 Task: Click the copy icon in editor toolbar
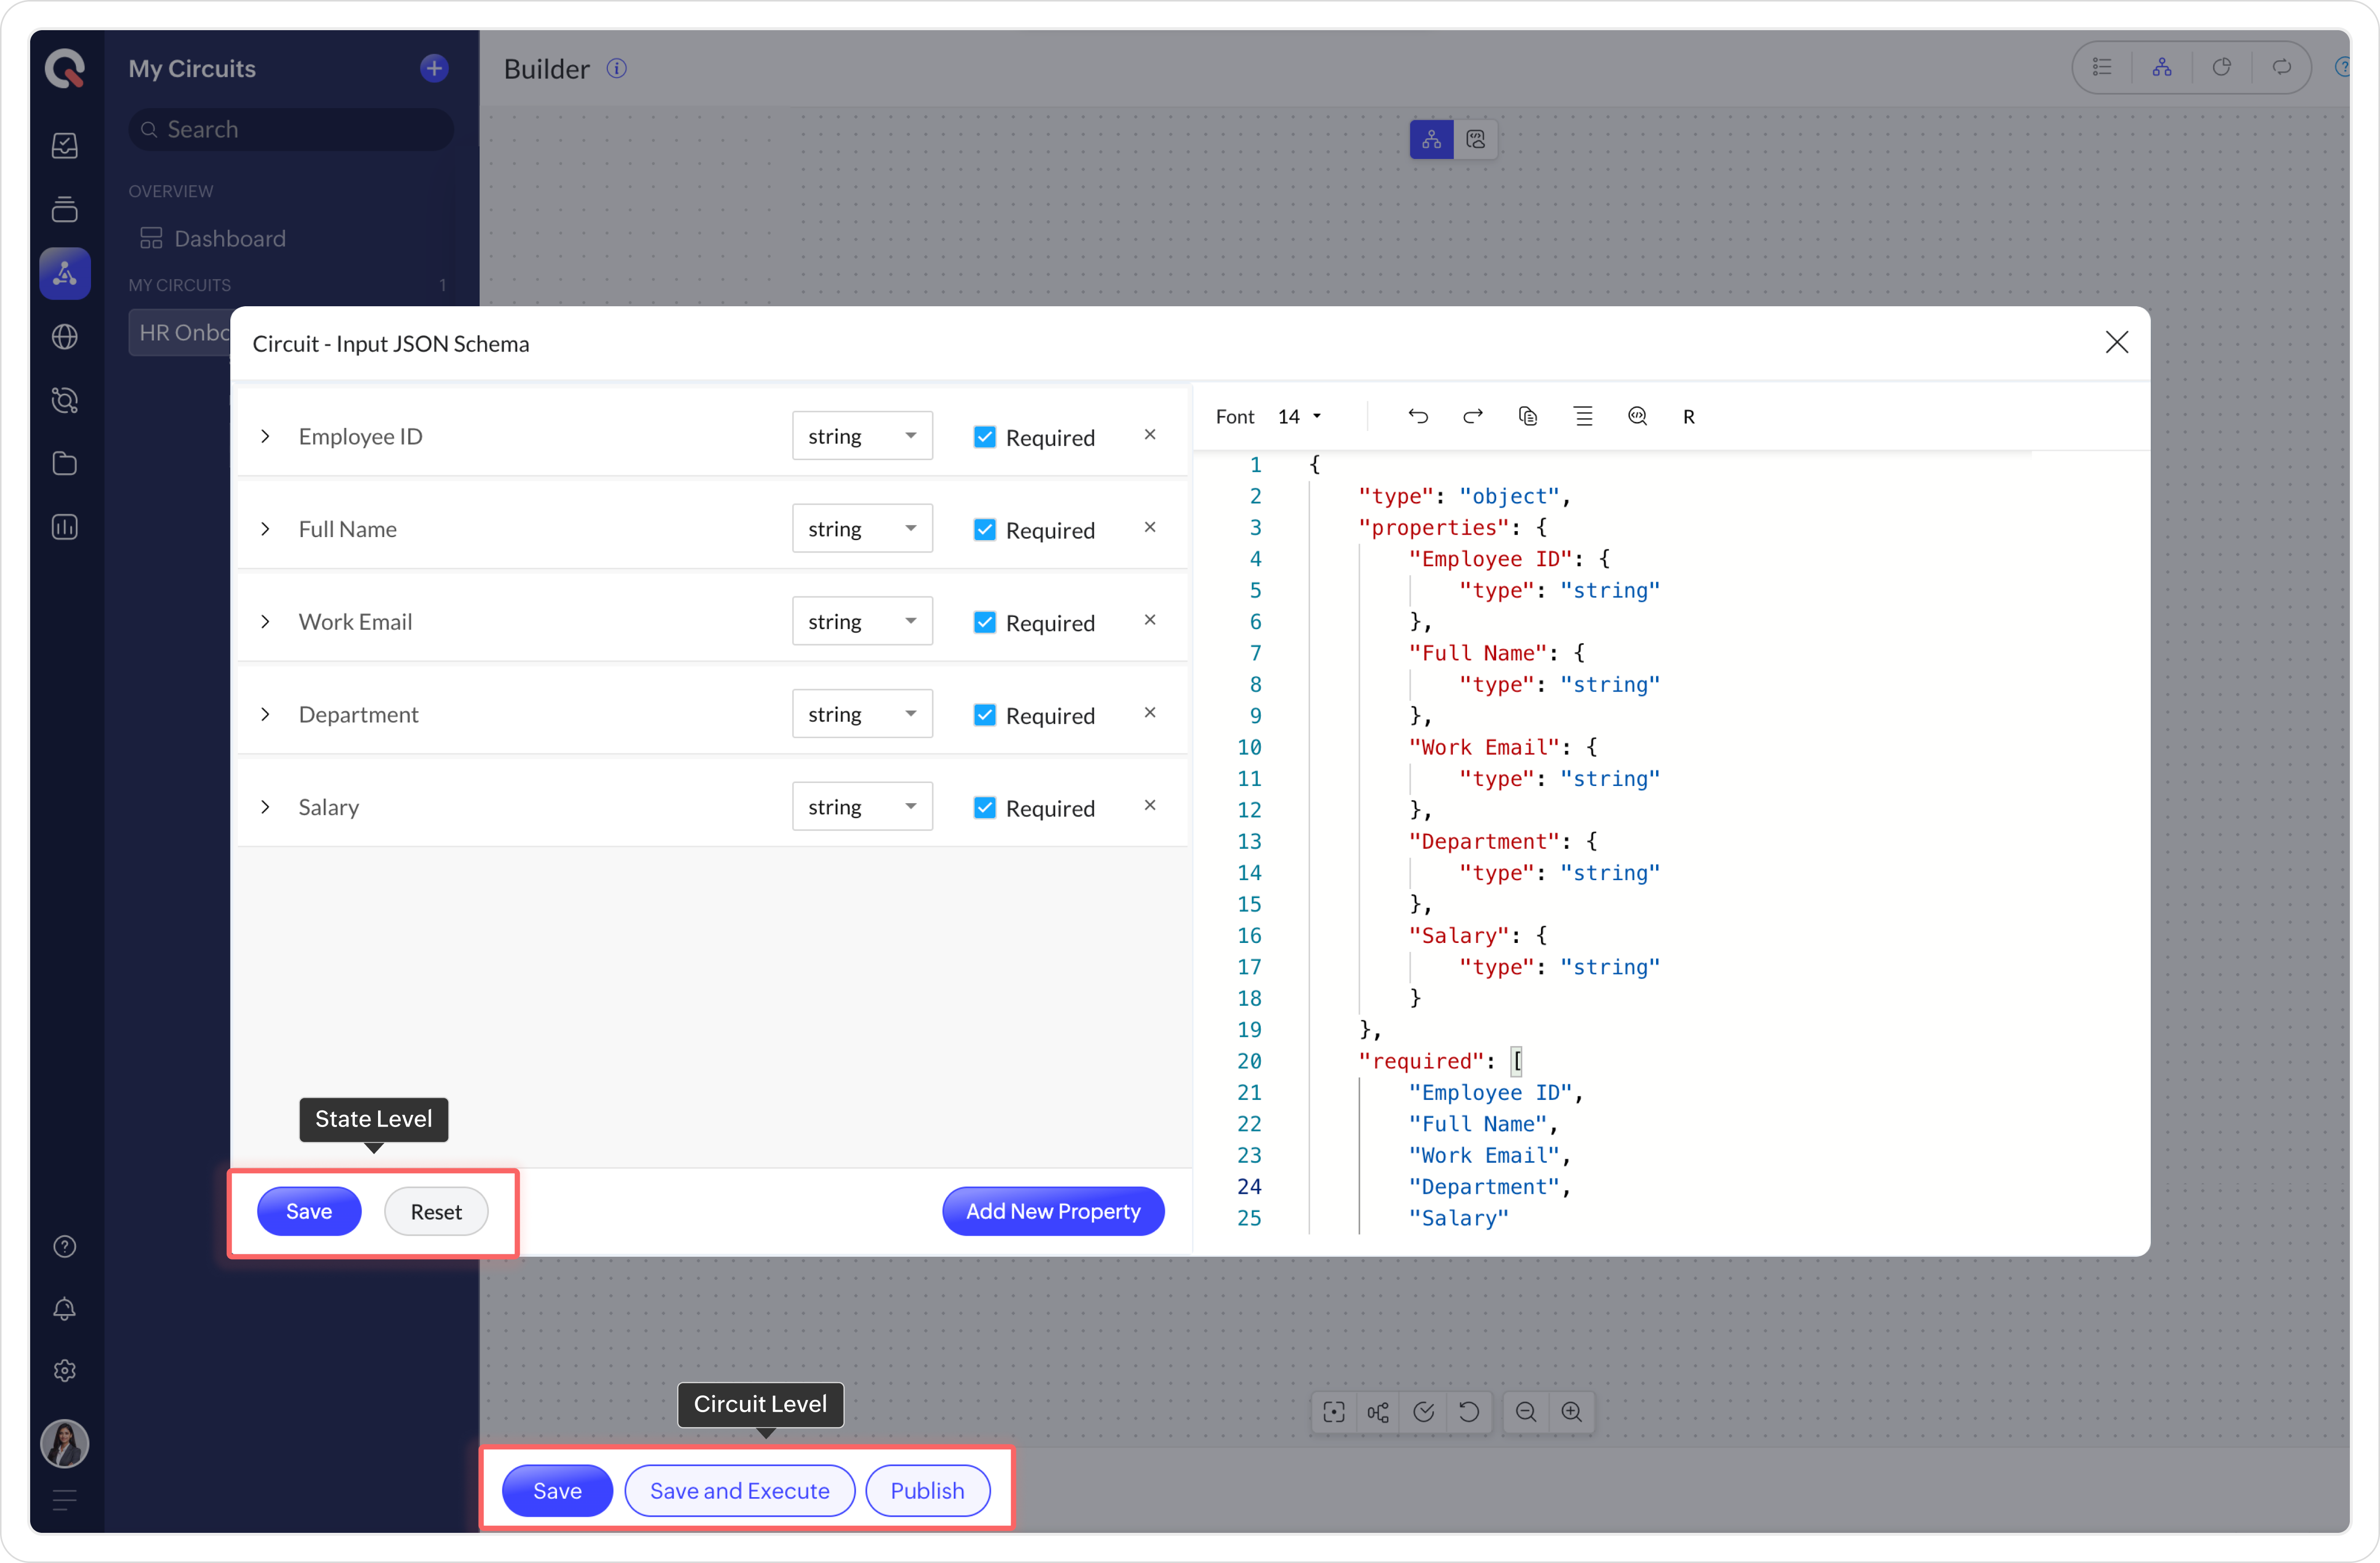(1527, 416)
